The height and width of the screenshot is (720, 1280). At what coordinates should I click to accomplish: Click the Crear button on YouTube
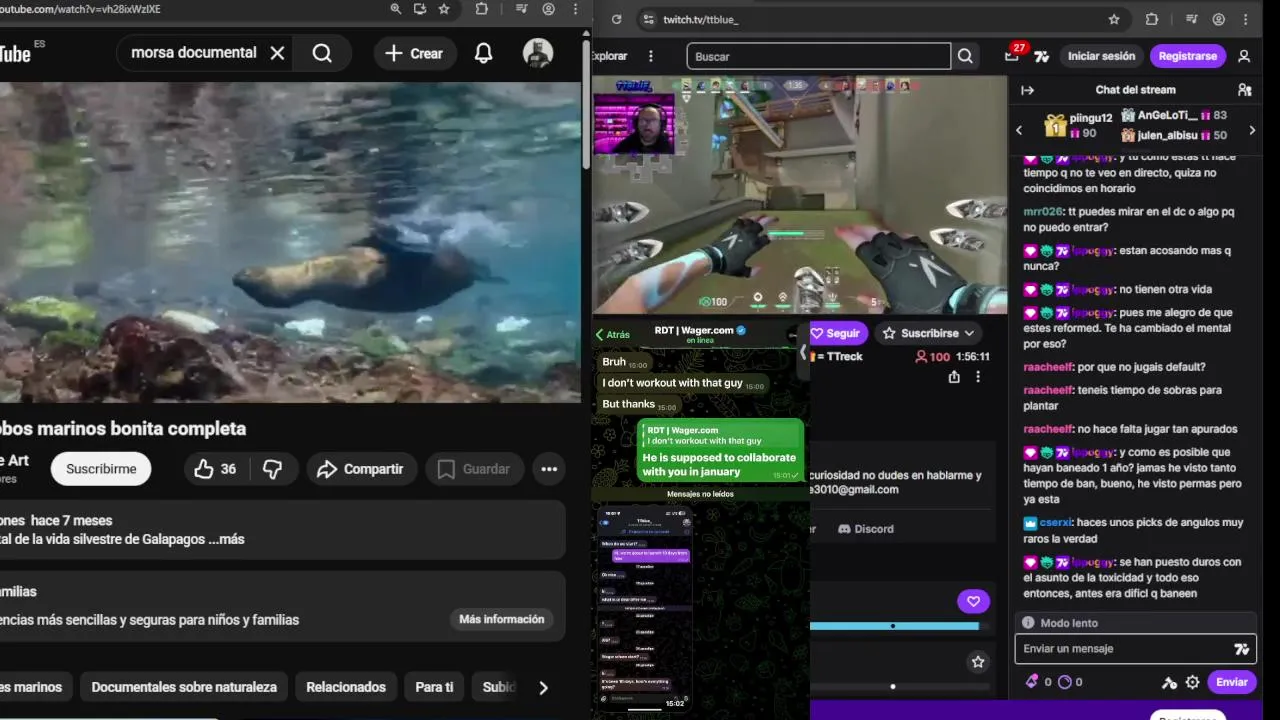[x=414, y=53]
